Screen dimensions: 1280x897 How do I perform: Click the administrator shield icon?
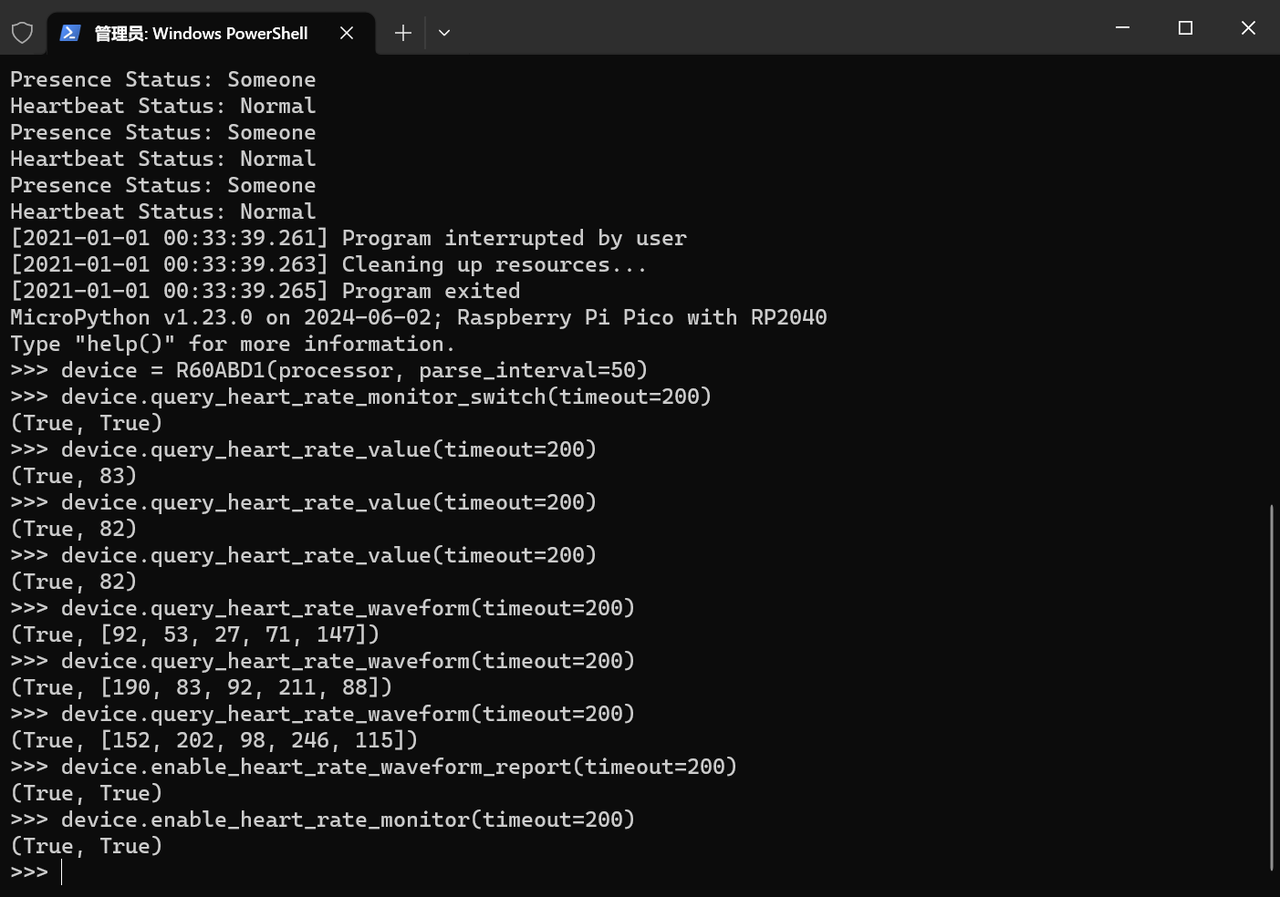coord(22,33)
